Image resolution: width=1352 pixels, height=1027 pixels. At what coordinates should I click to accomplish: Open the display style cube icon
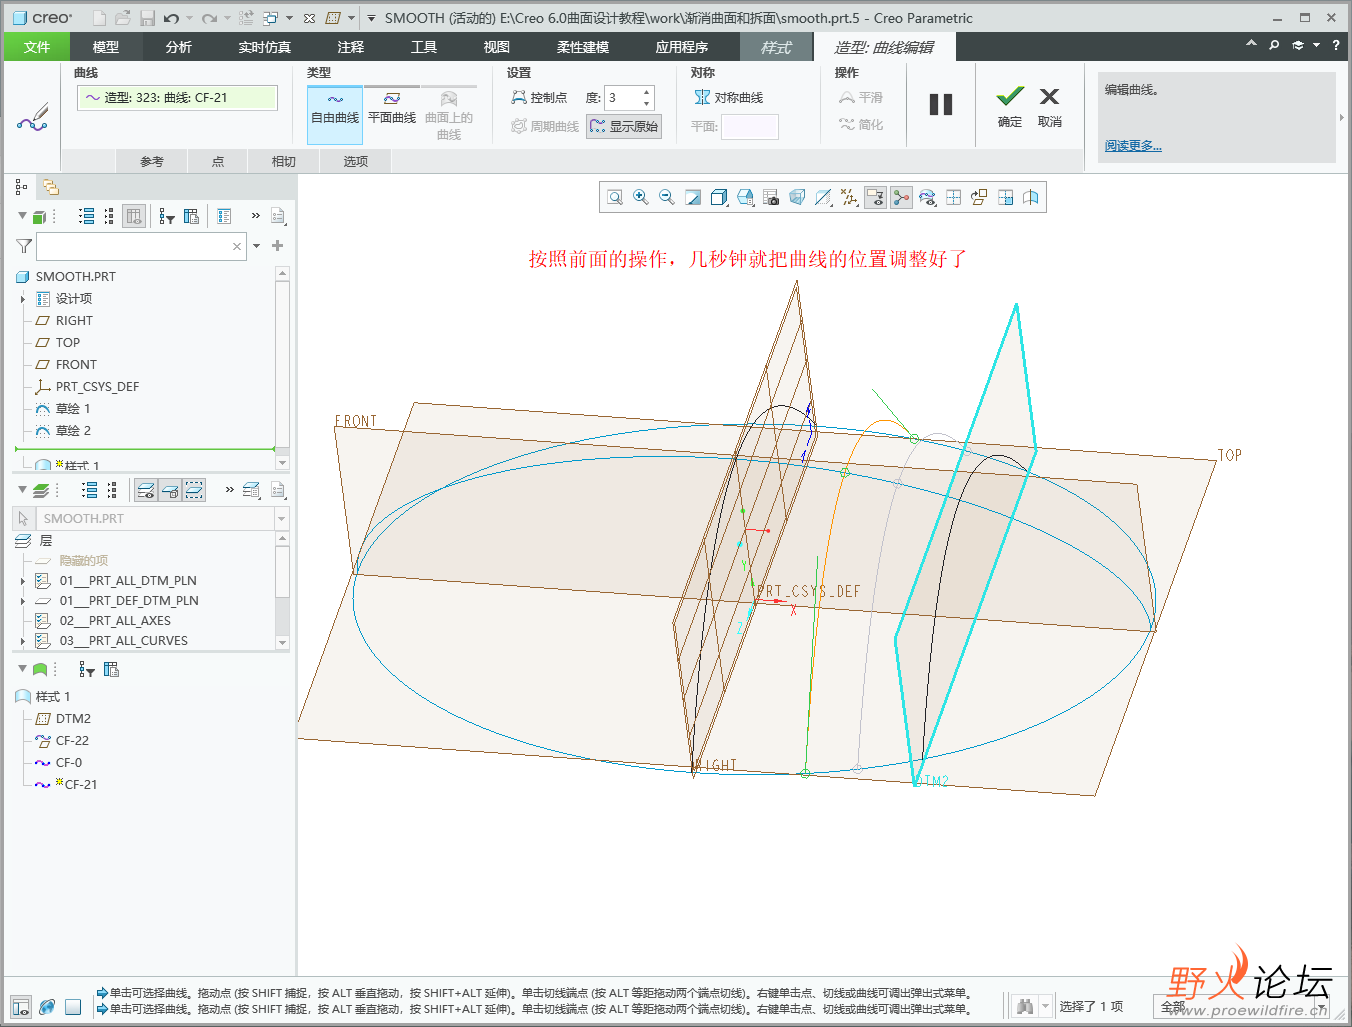(x=719, y=197)
